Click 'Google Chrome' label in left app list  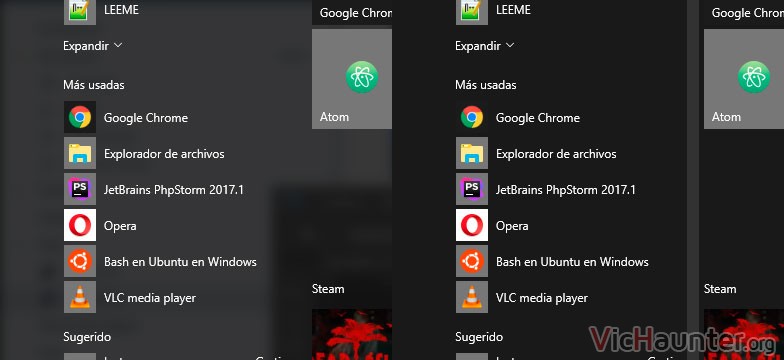coord(146,118)
